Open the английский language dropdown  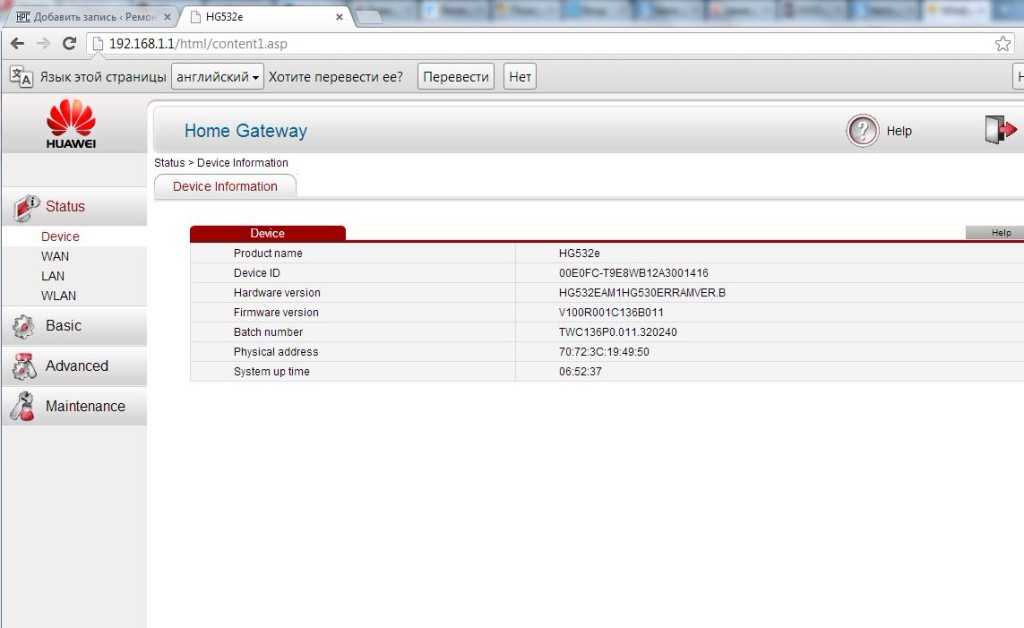[x=217, y=77]
